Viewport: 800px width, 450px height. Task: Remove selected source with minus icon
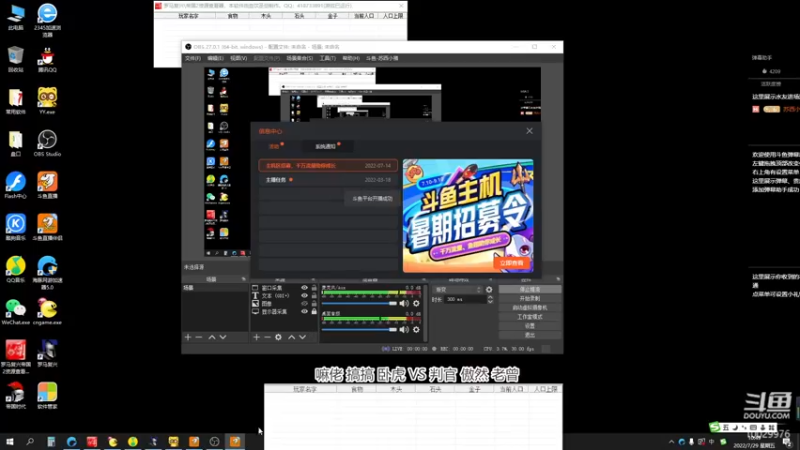[267, 337]
